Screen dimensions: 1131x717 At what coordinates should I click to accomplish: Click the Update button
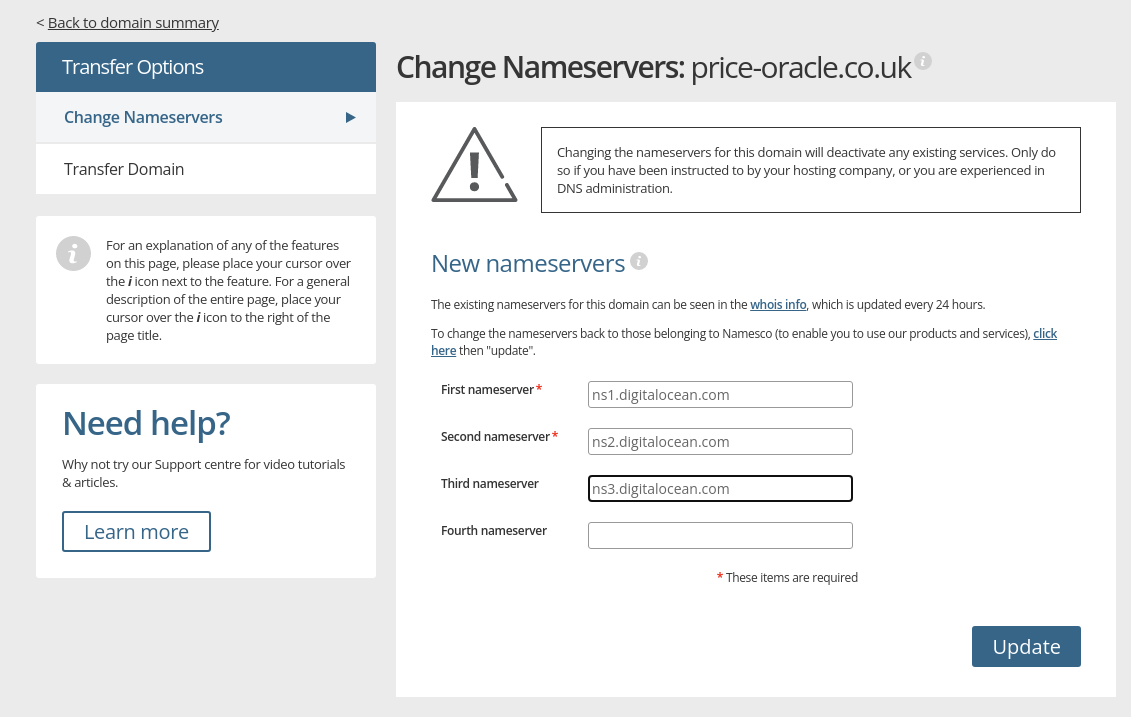point(1026,646)
